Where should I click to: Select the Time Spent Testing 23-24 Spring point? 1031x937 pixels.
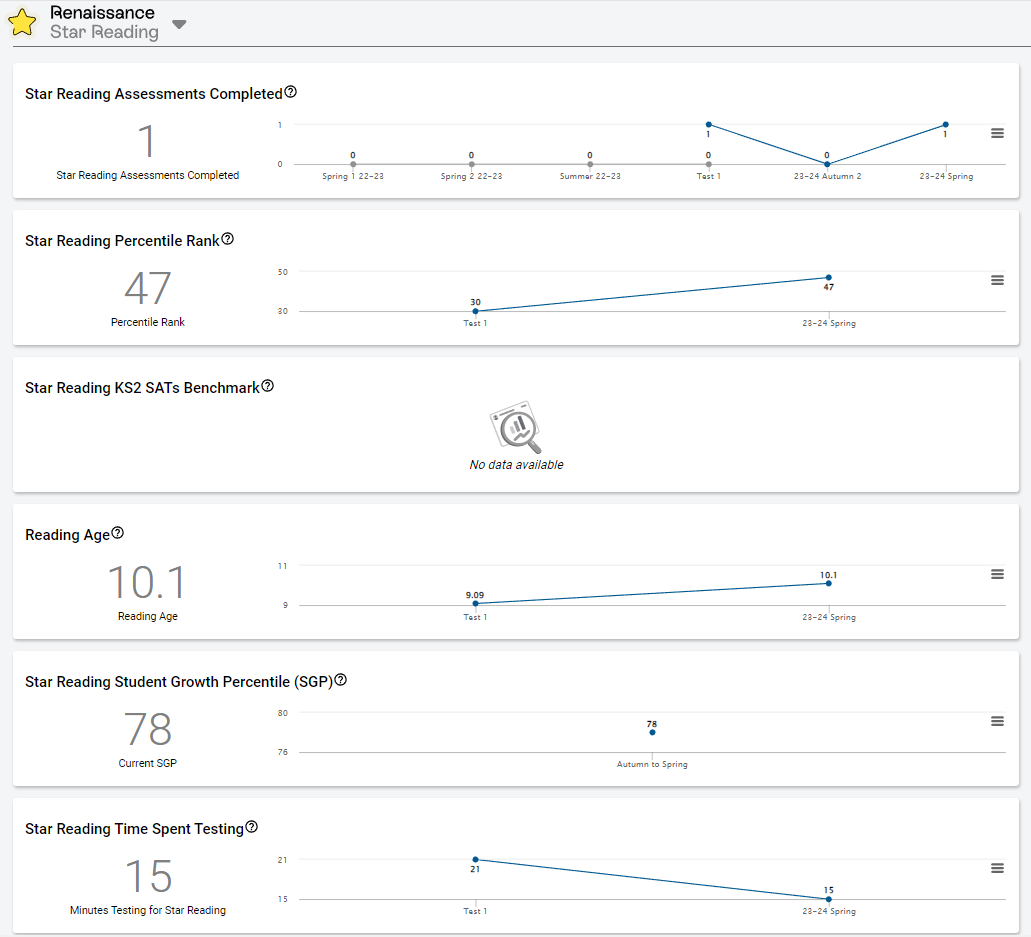click(x=828, y=899)
